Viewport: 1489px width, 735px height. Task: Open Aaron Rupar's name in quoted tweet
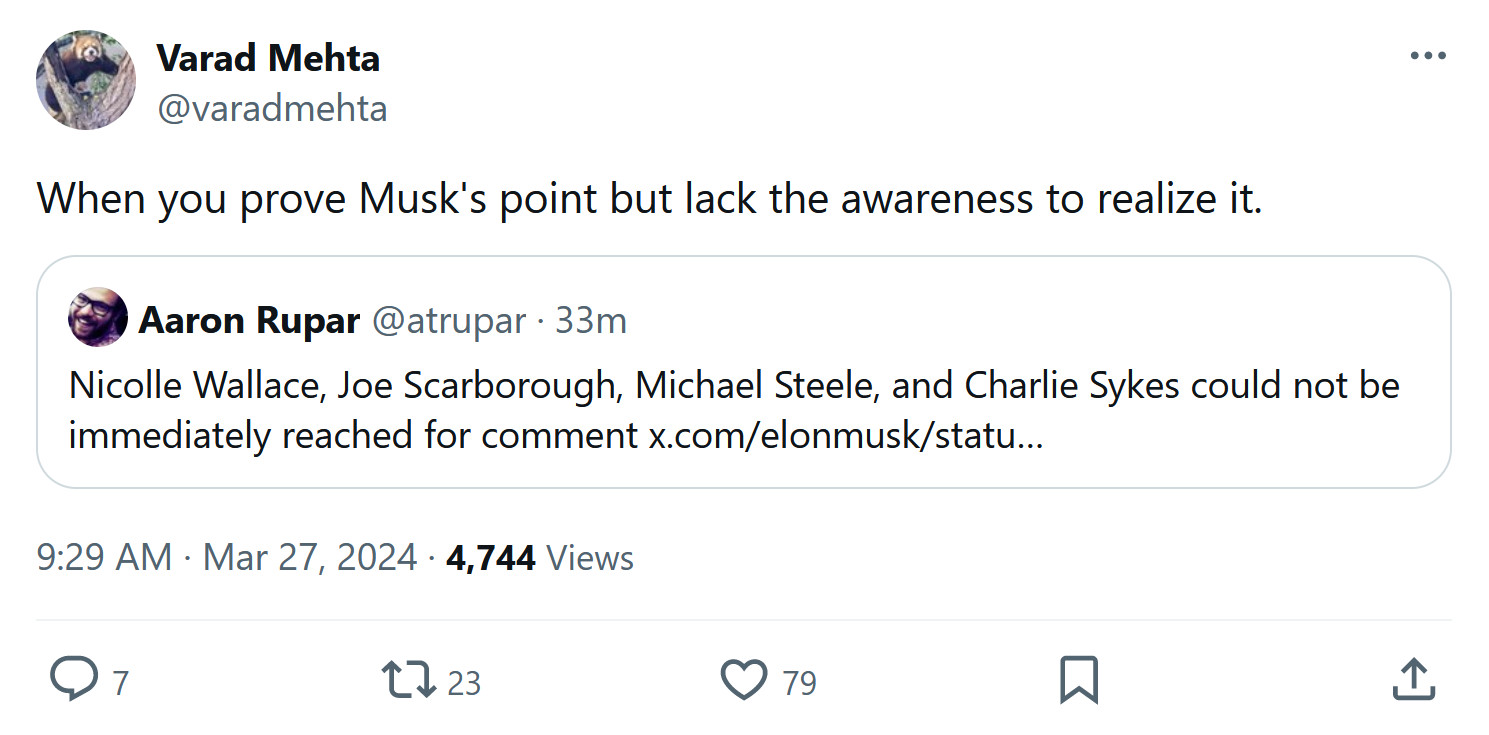tap(249, 320)
